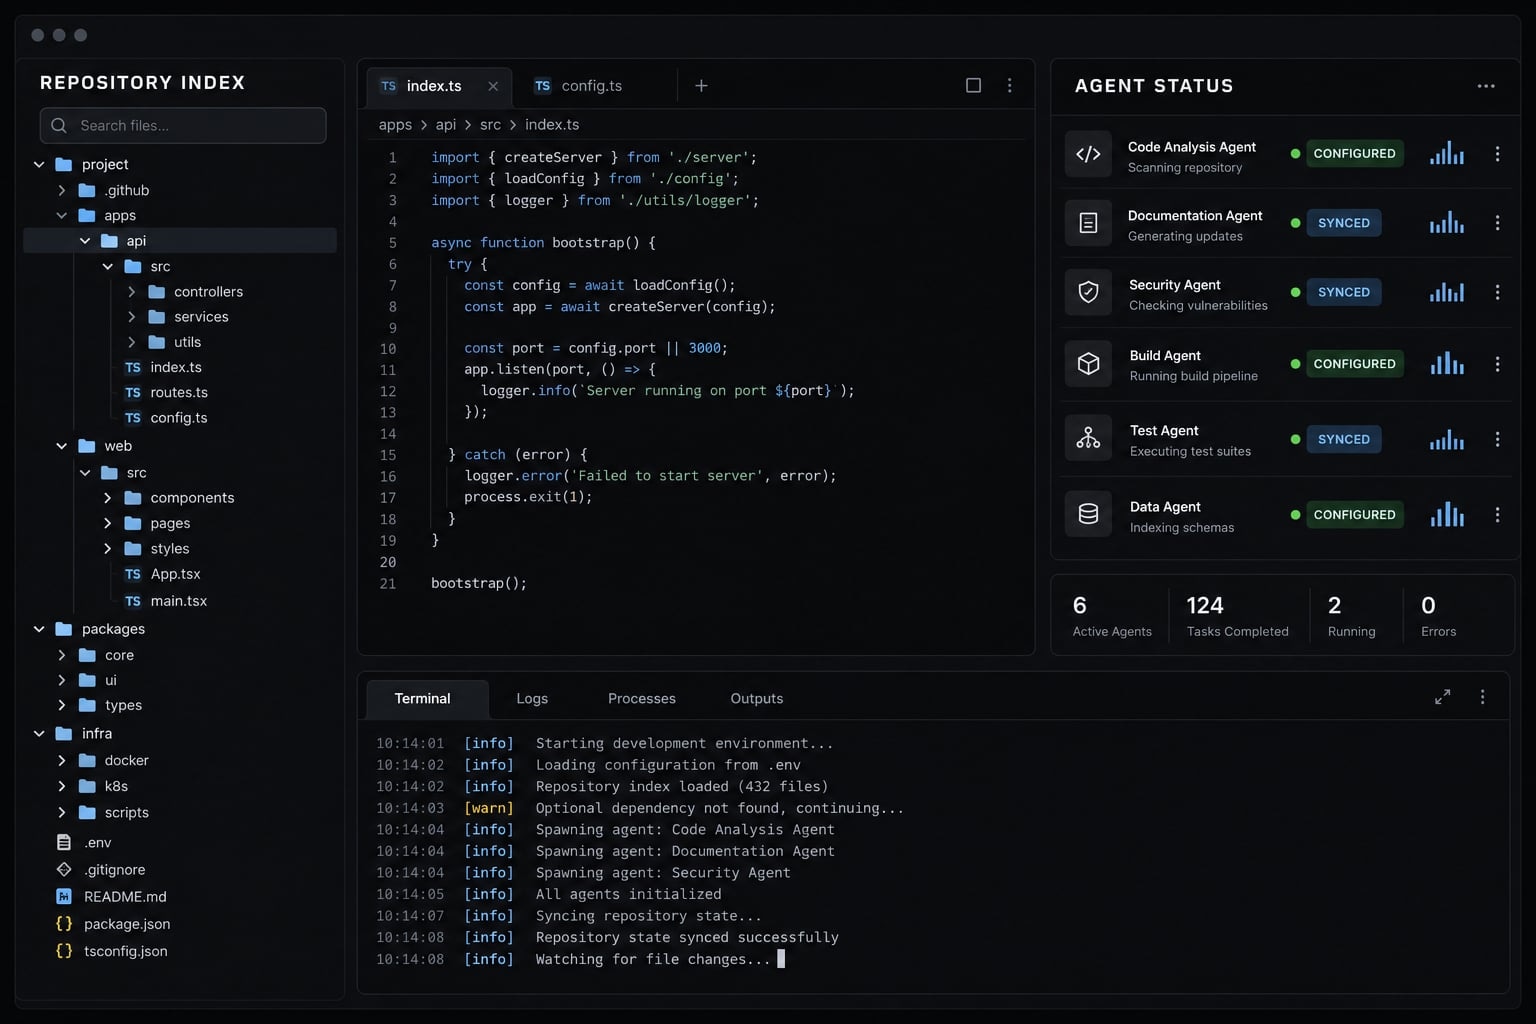Expand the docker folder
Viewport: 1536px width, 1024px height.
(x=62, y=760)
